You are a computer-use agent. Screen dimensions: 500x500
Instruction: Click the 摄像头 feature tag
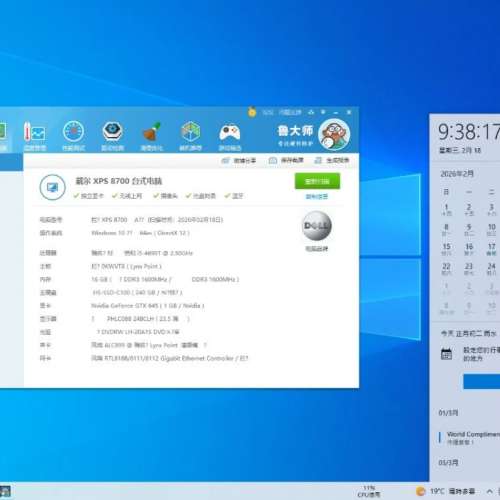165,196
